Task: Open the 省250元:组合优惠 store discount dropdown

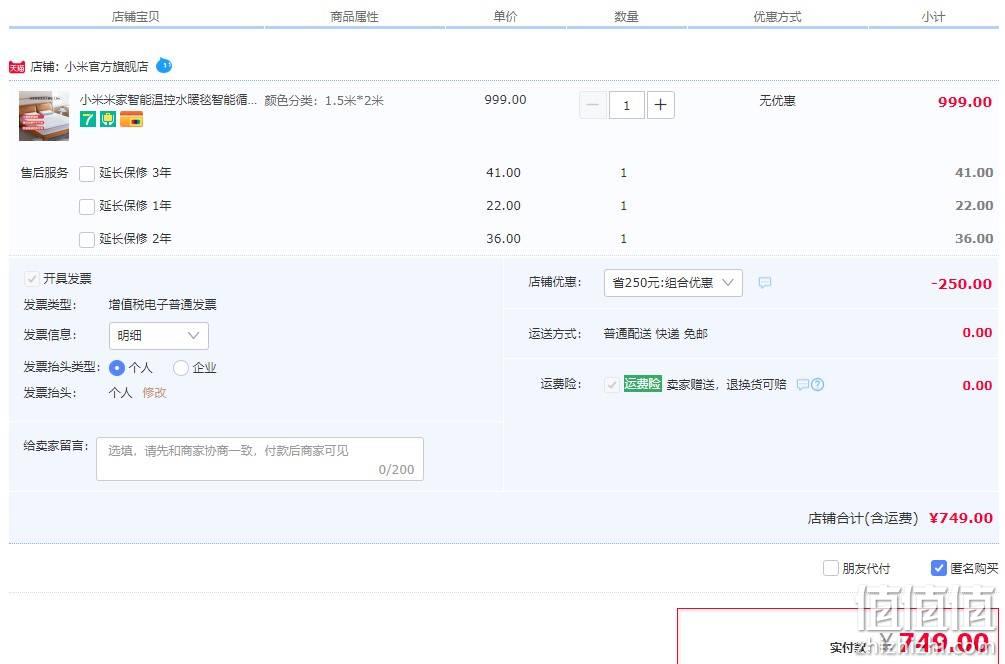Action: 673,283
